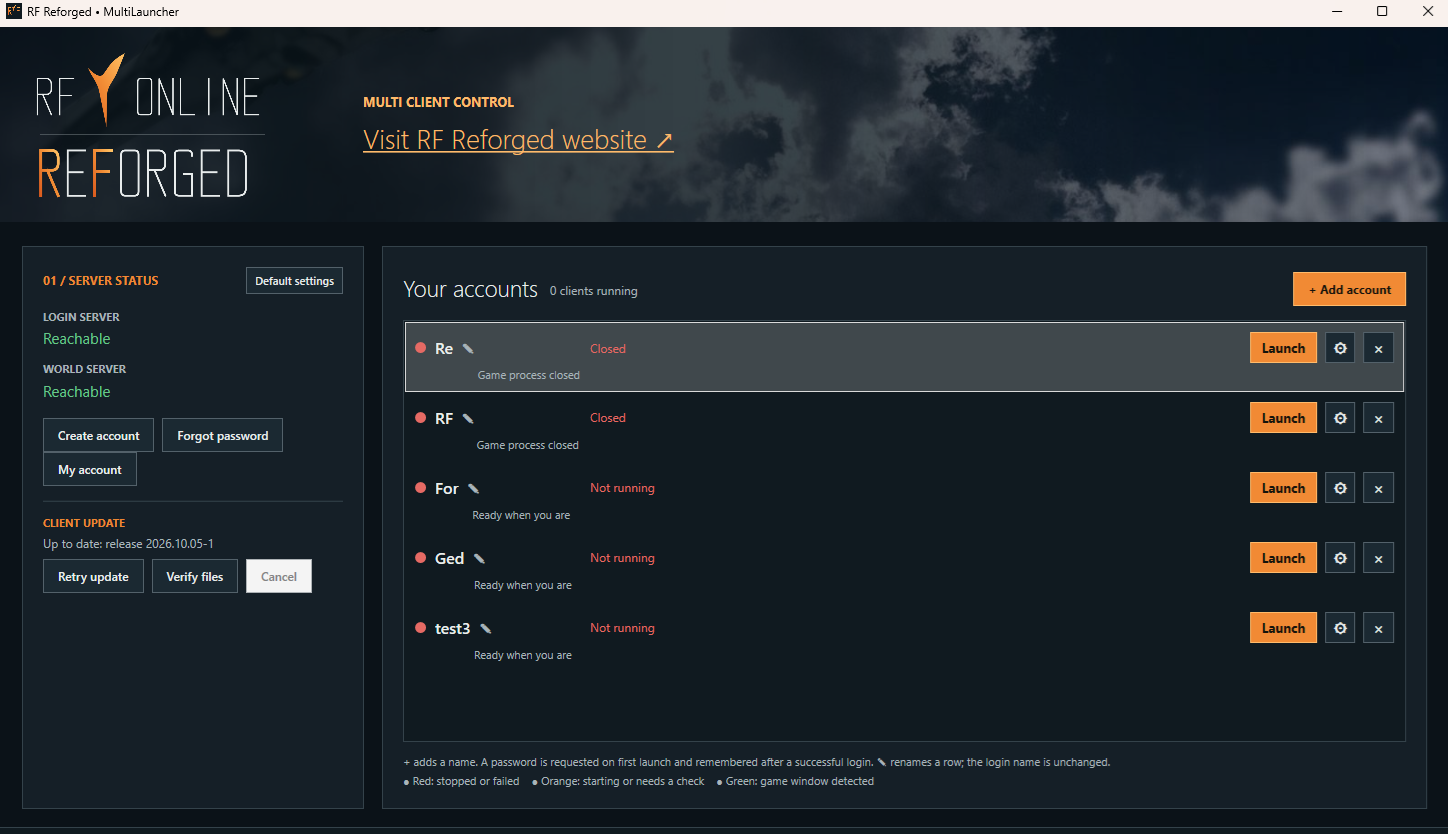This screenshot has width=1448, height=834.
Task: Open settings gear for Ged account
Action: tap(1340, 558)
